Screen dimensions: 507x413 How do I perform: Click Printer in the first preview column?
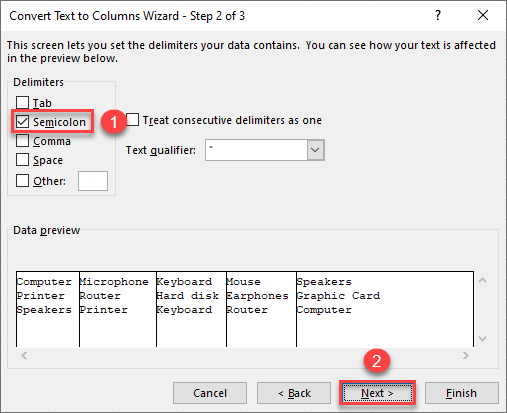(x=41, y=296)
